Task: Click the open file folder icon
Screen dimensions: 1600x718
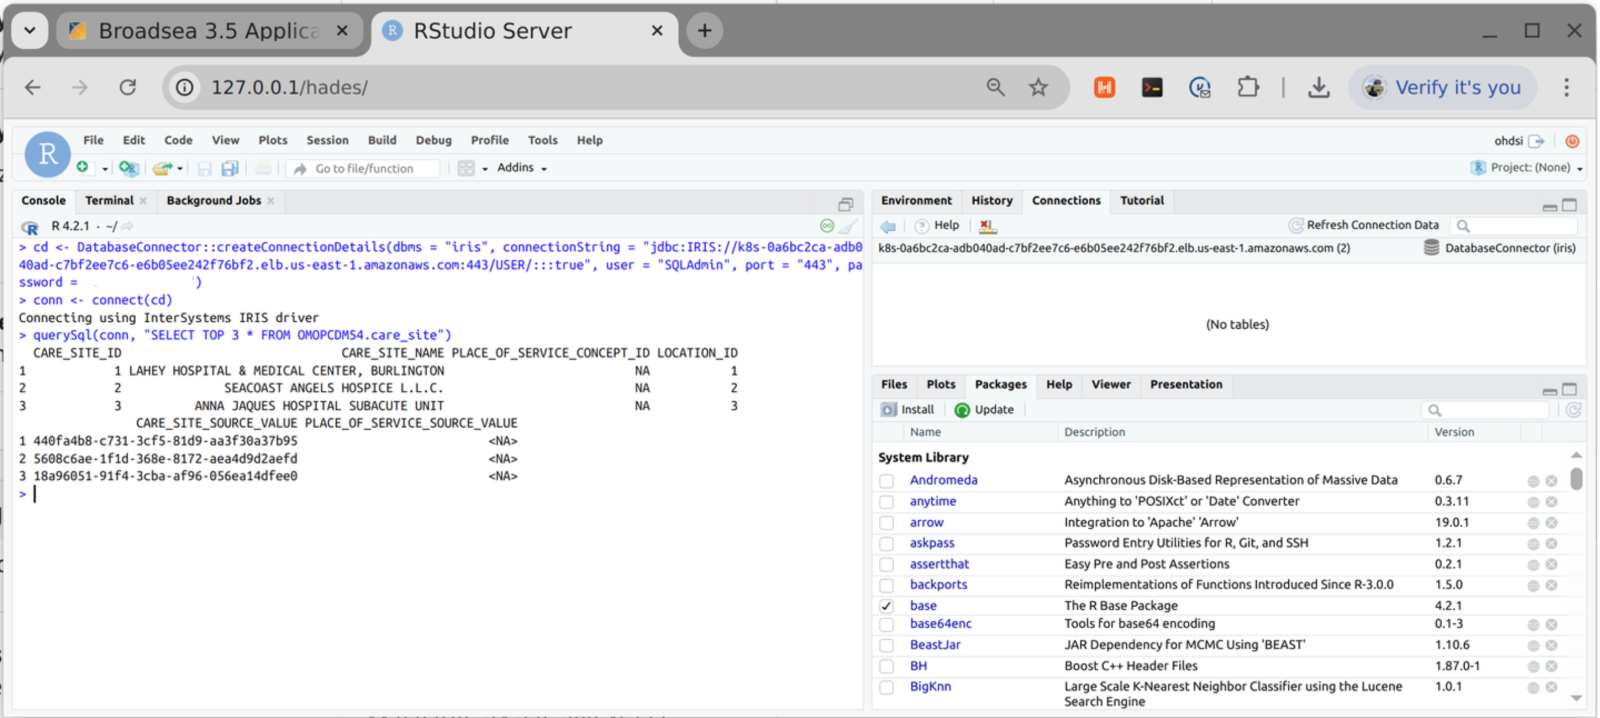Action: 161,168
